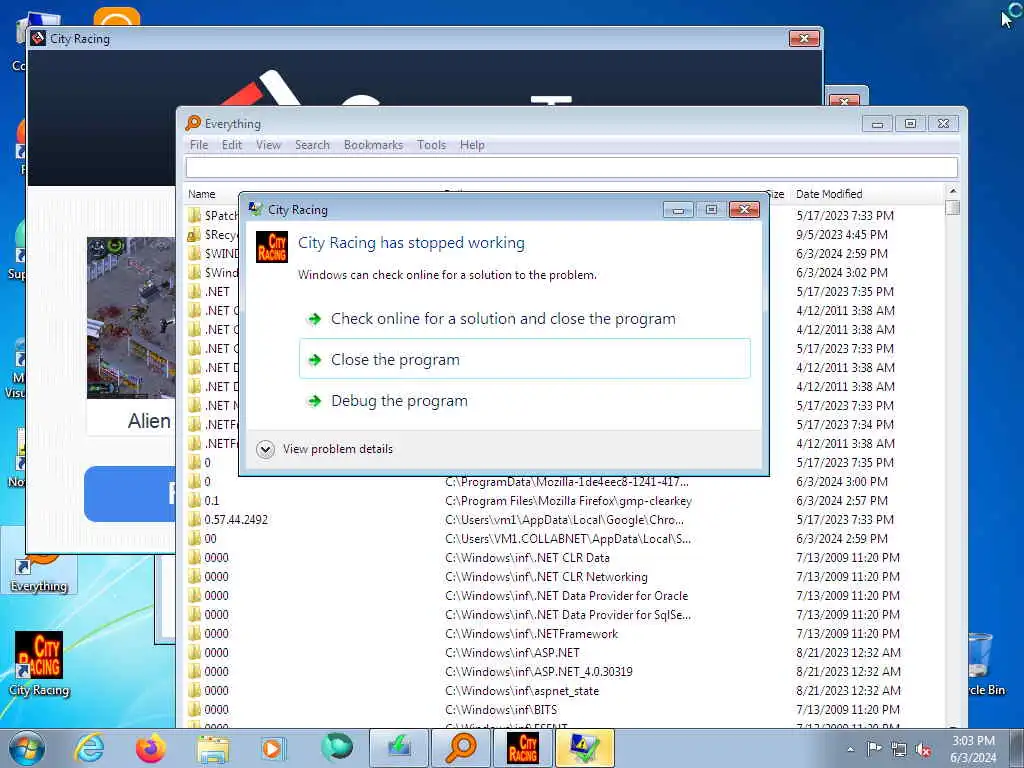Click muted volume tray icon
1024x768 pixels.
[x=923, y=750]
